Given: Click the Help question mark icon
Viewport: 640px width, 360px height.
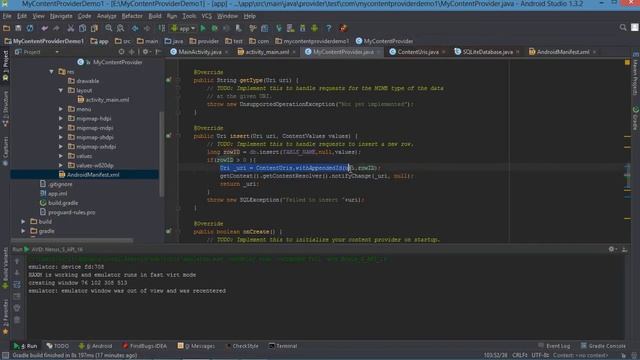Looking at the screenshot, I should 329,28.
